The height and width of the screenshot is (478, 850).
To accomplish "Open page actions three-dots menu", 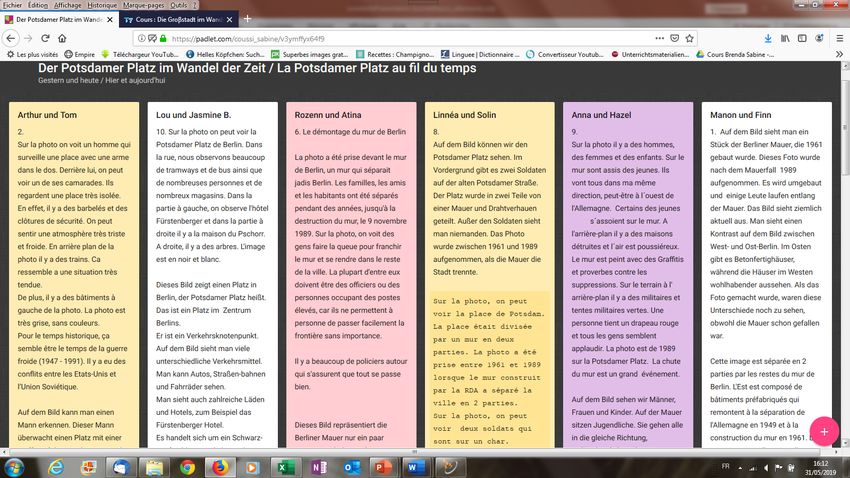I will [659, 38].
